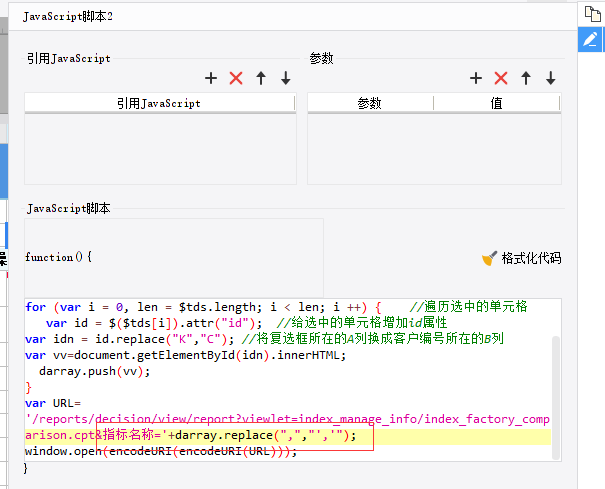This screenshot has width=605, height=489.
Task: Add a new referenced JavaScript entry
Action: tap(211, 78)
